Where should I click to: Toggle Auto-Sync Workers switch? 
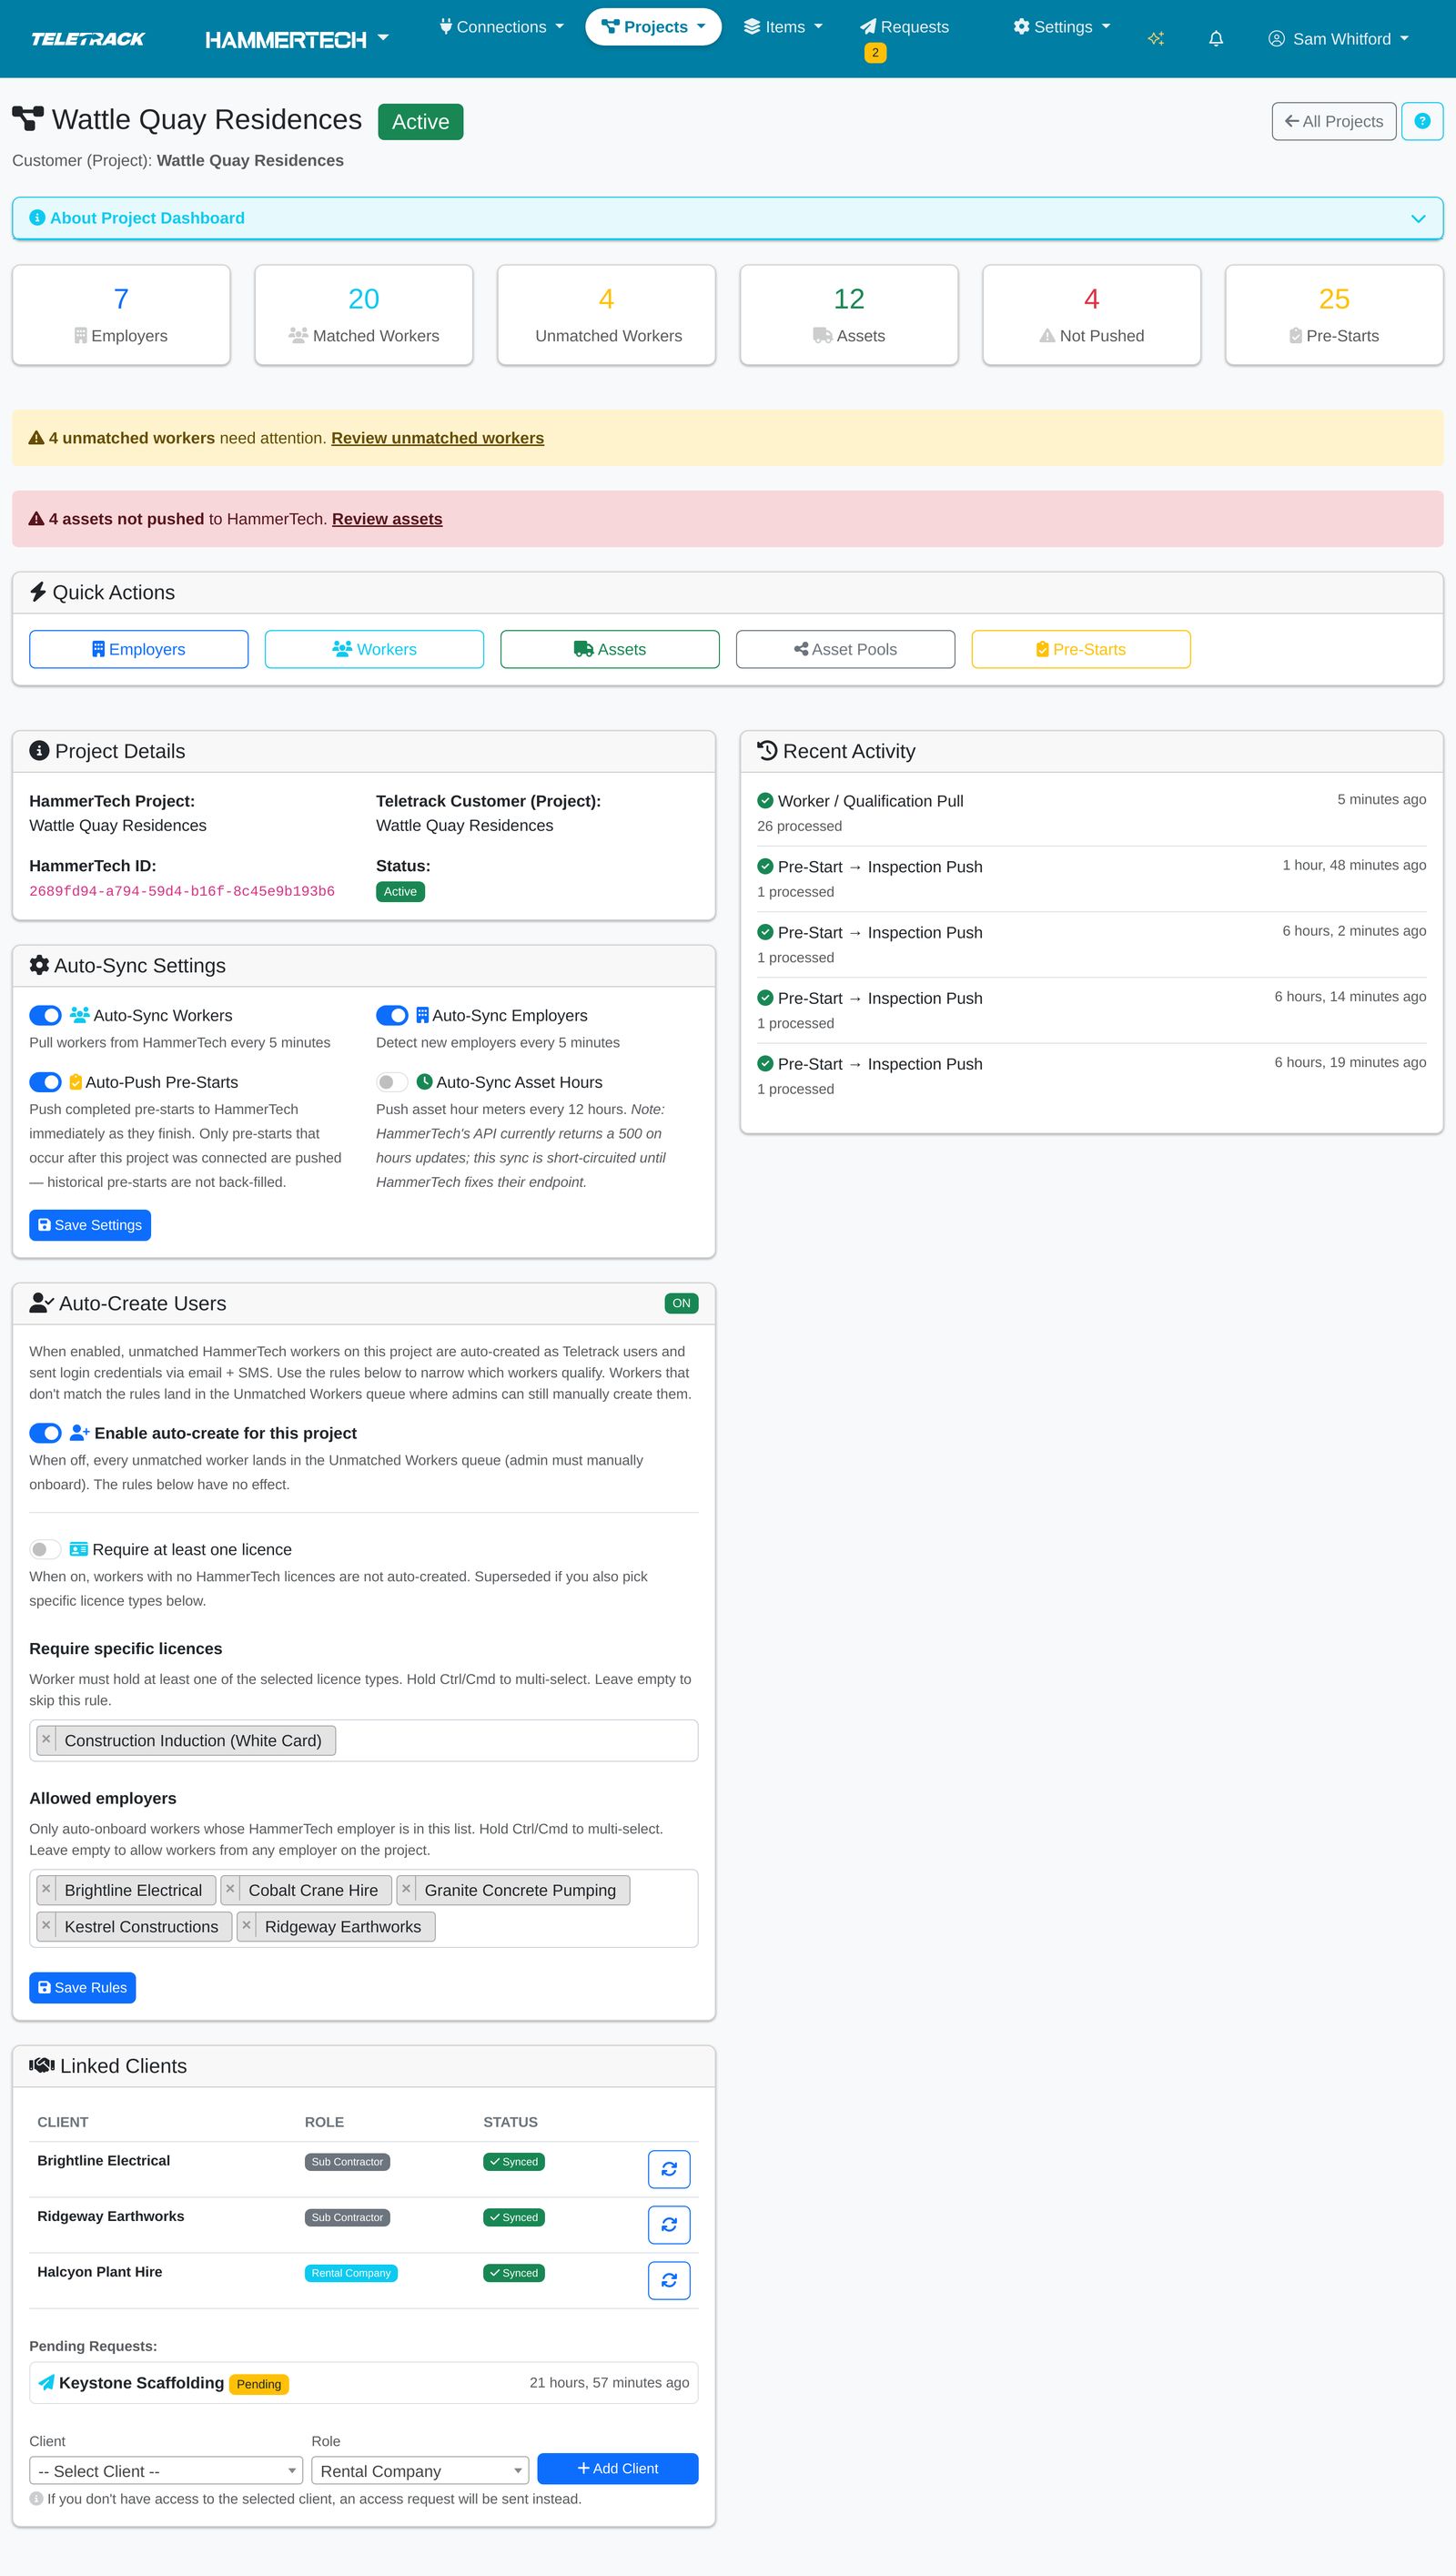click(x=45, y=1015)
